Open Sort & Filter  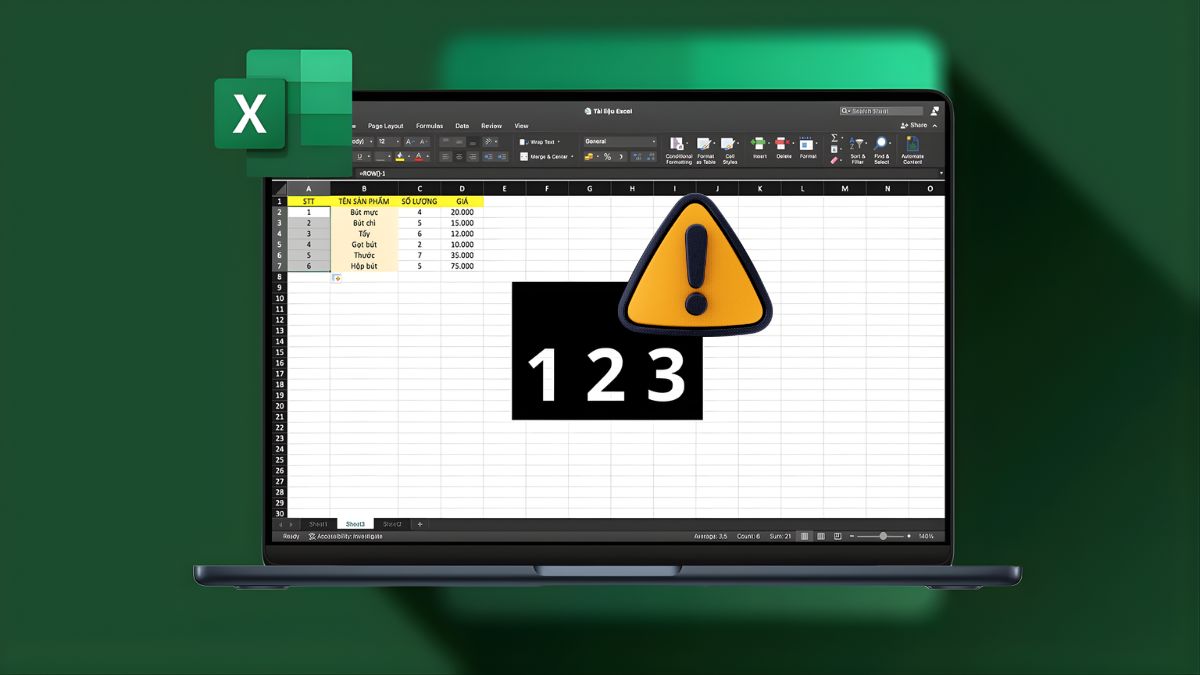857,143
